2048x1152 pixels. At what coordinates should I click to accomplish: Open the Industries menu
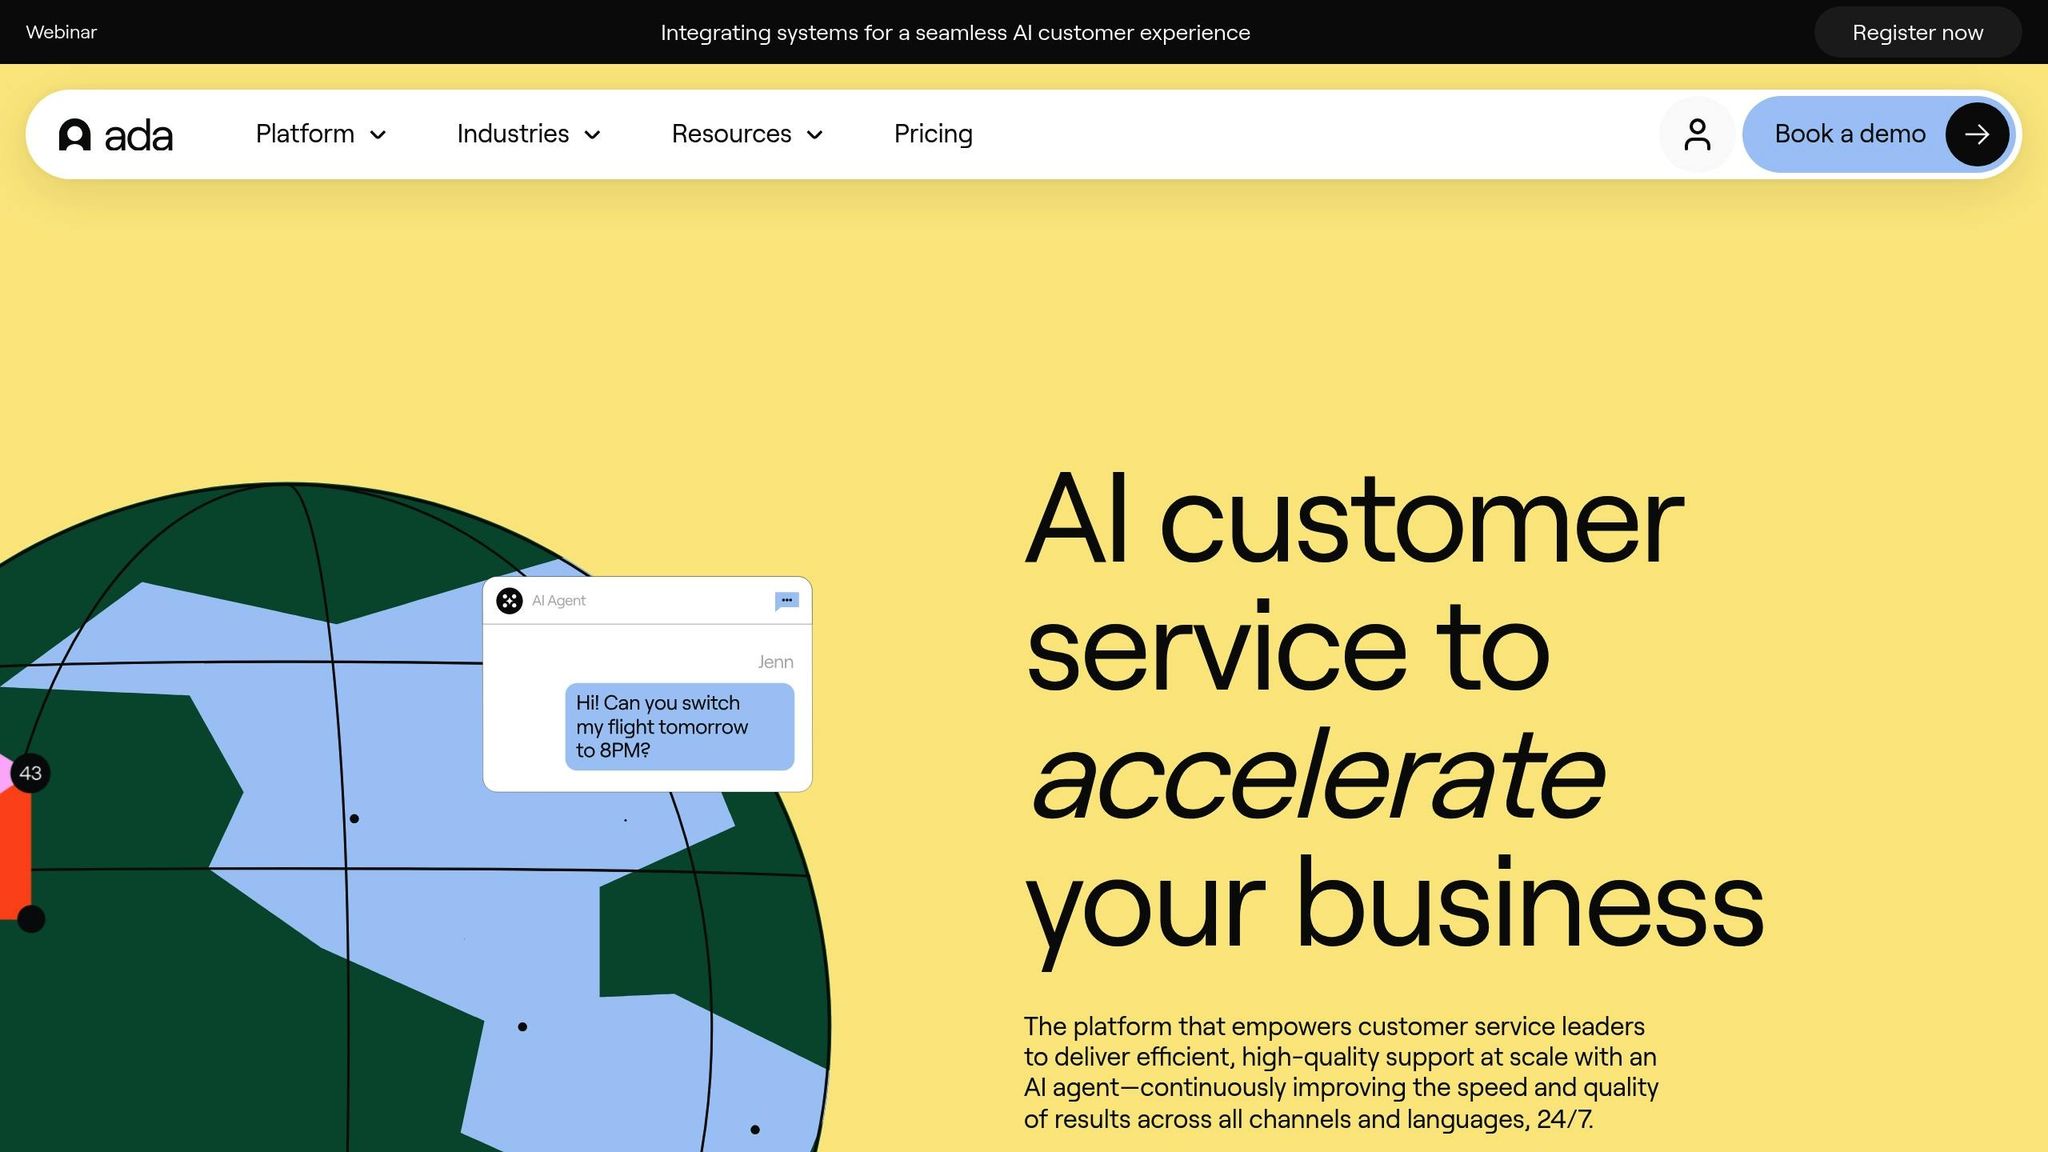tap(529, 134)
